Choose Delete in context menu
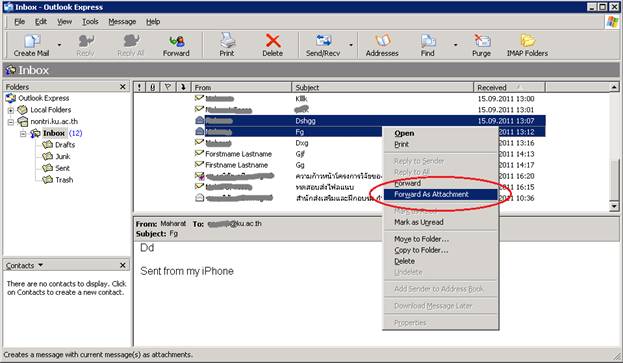Viewport: 623px width, 363px height. (441, 261)
